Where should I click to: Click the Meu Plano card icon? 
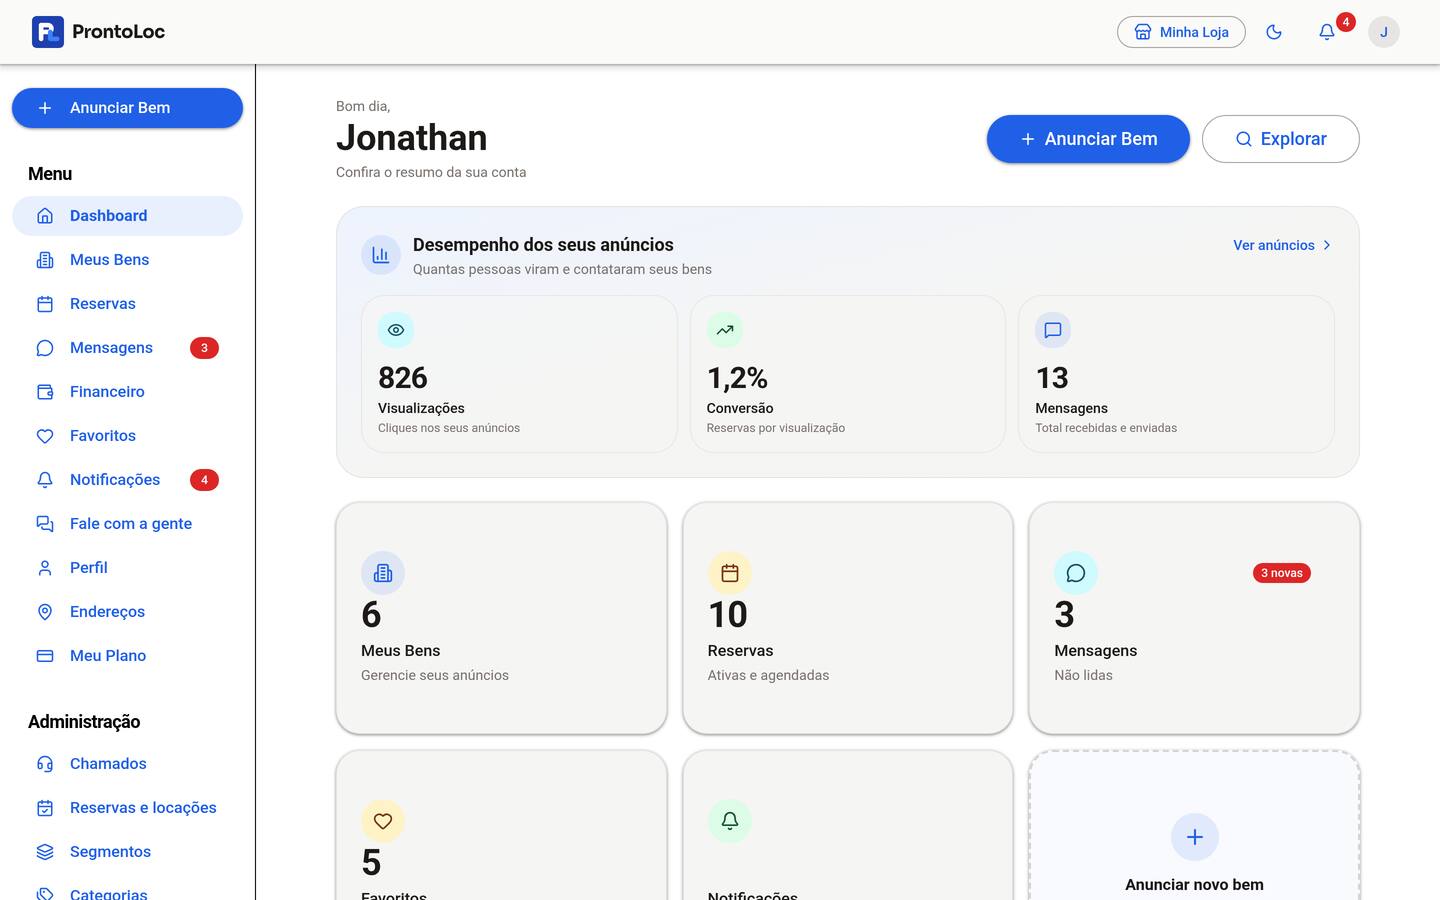(x=45, y=656)
